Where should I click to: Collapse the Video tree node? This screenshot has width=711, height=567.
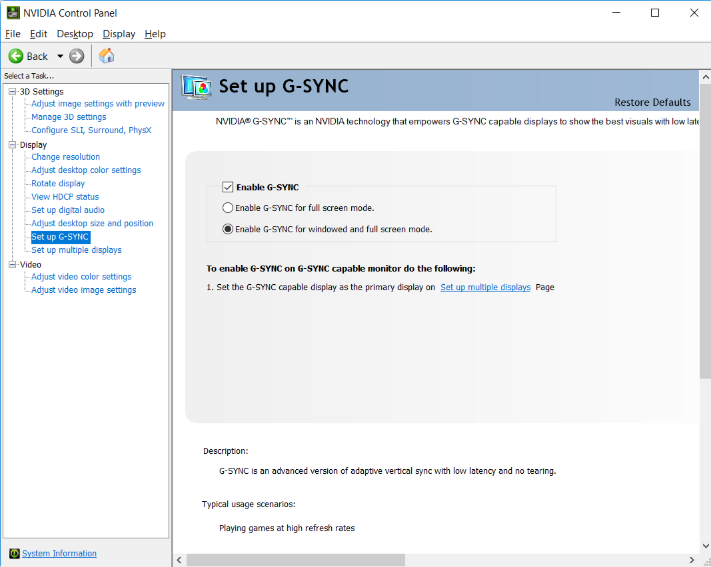12,264
